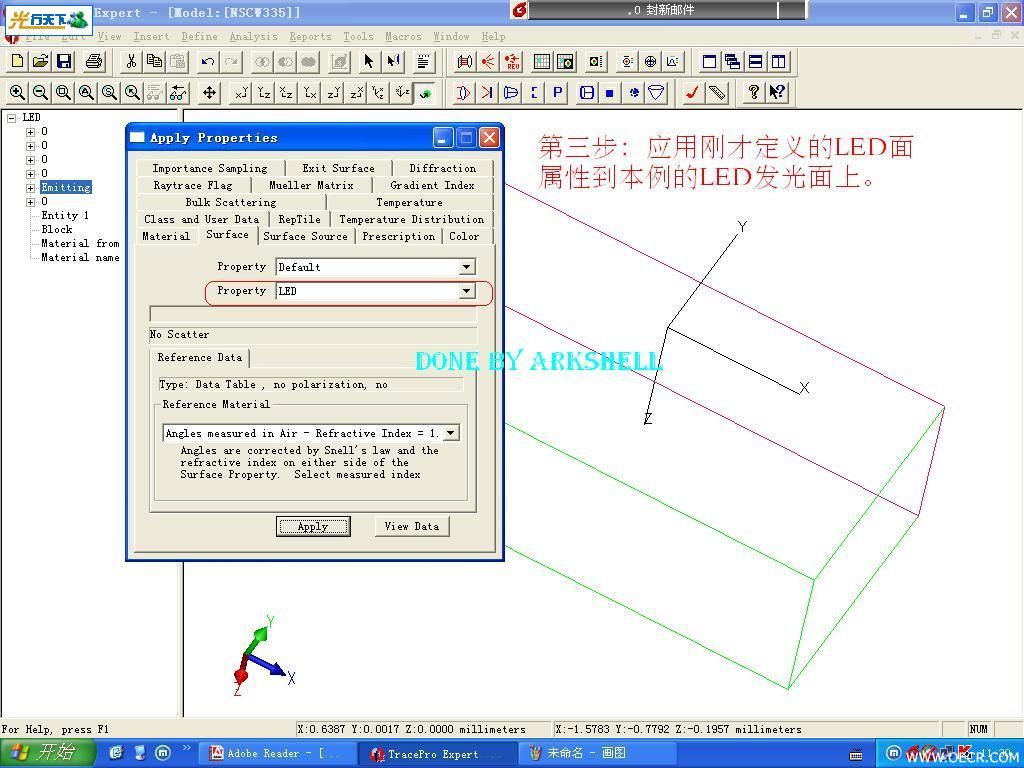The width and height of the screenshot is (1024, 768).
Task: Open the Reports menu
Action: pos(310,37)
